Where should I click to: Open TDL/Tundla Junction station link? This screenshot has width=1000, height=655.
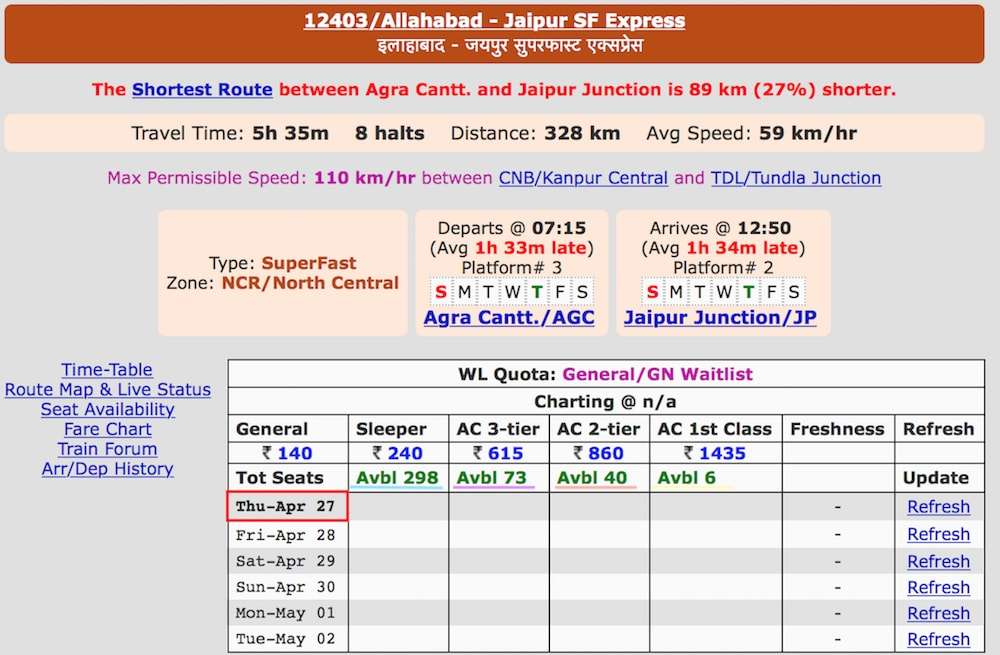[x=796, y=178]
